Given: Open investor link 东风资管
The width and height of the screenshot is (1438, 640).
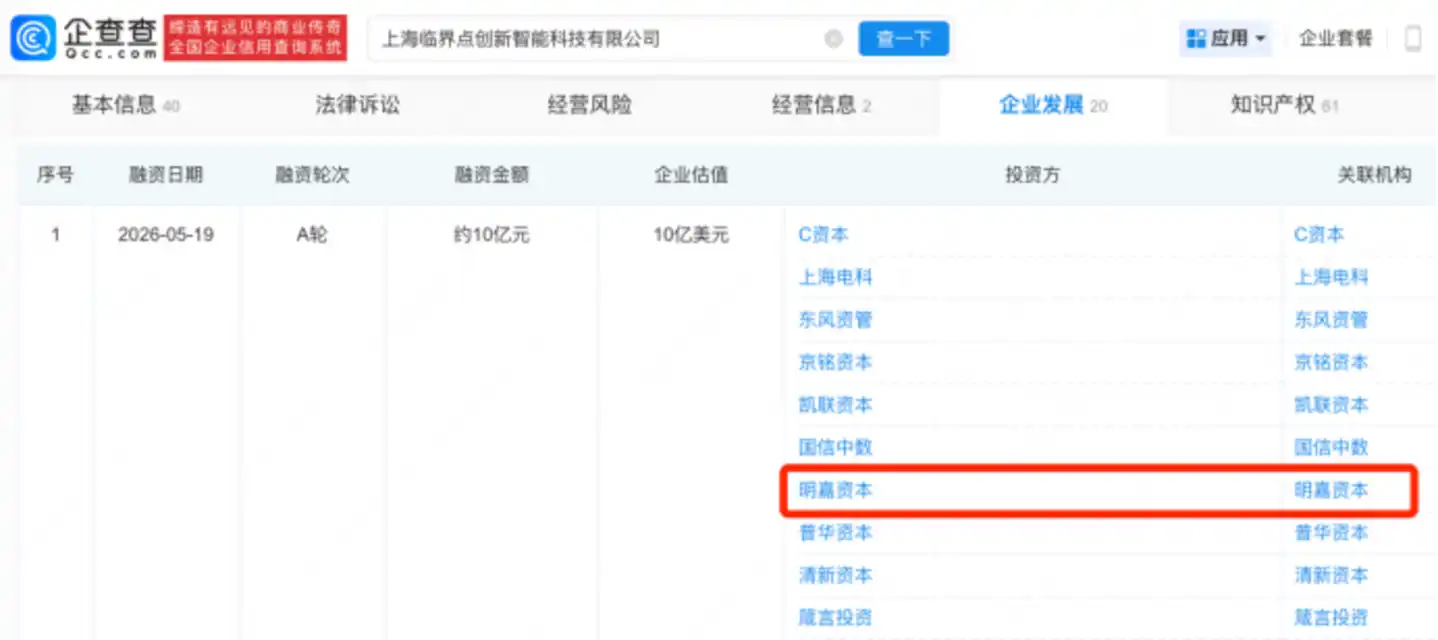Looking at the screenshot, I should tap(835, 320).
